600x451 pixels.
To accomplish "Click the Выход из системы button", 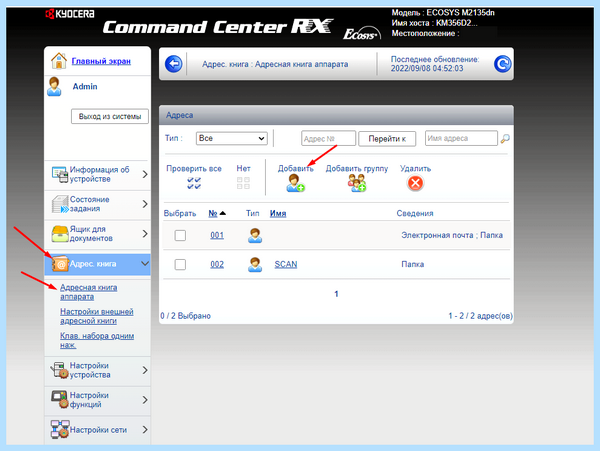I will tap(110, 116).
